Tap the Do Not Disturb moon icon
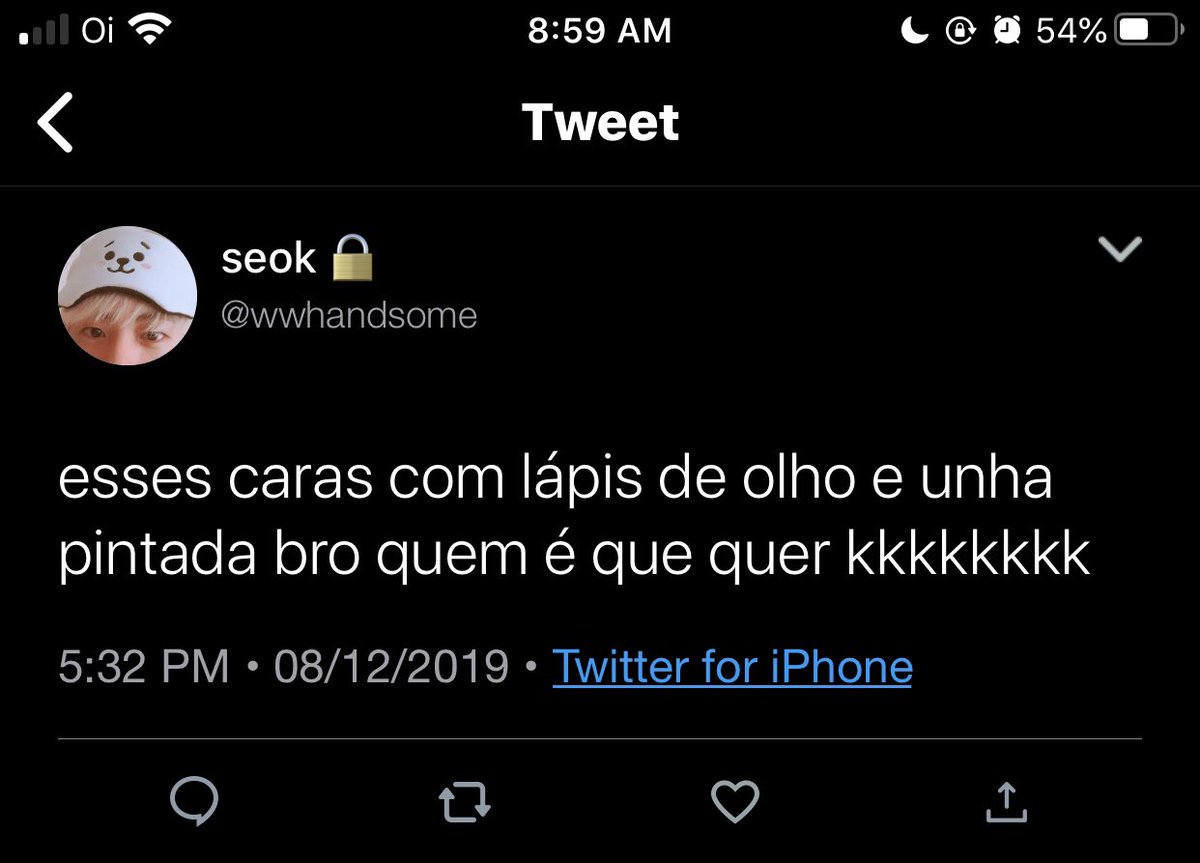The height and width of the screenshot is (863, 1200). (915, 32)
